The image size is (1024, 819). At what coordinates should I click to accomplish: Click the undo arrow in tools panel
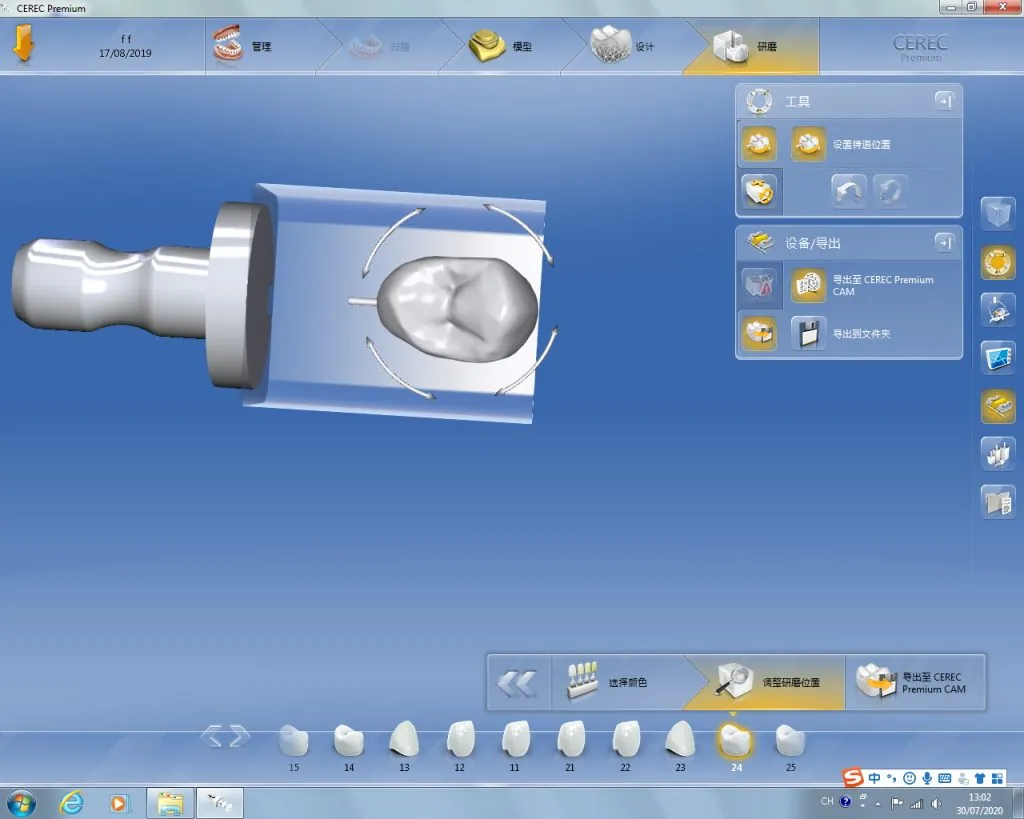849,191
